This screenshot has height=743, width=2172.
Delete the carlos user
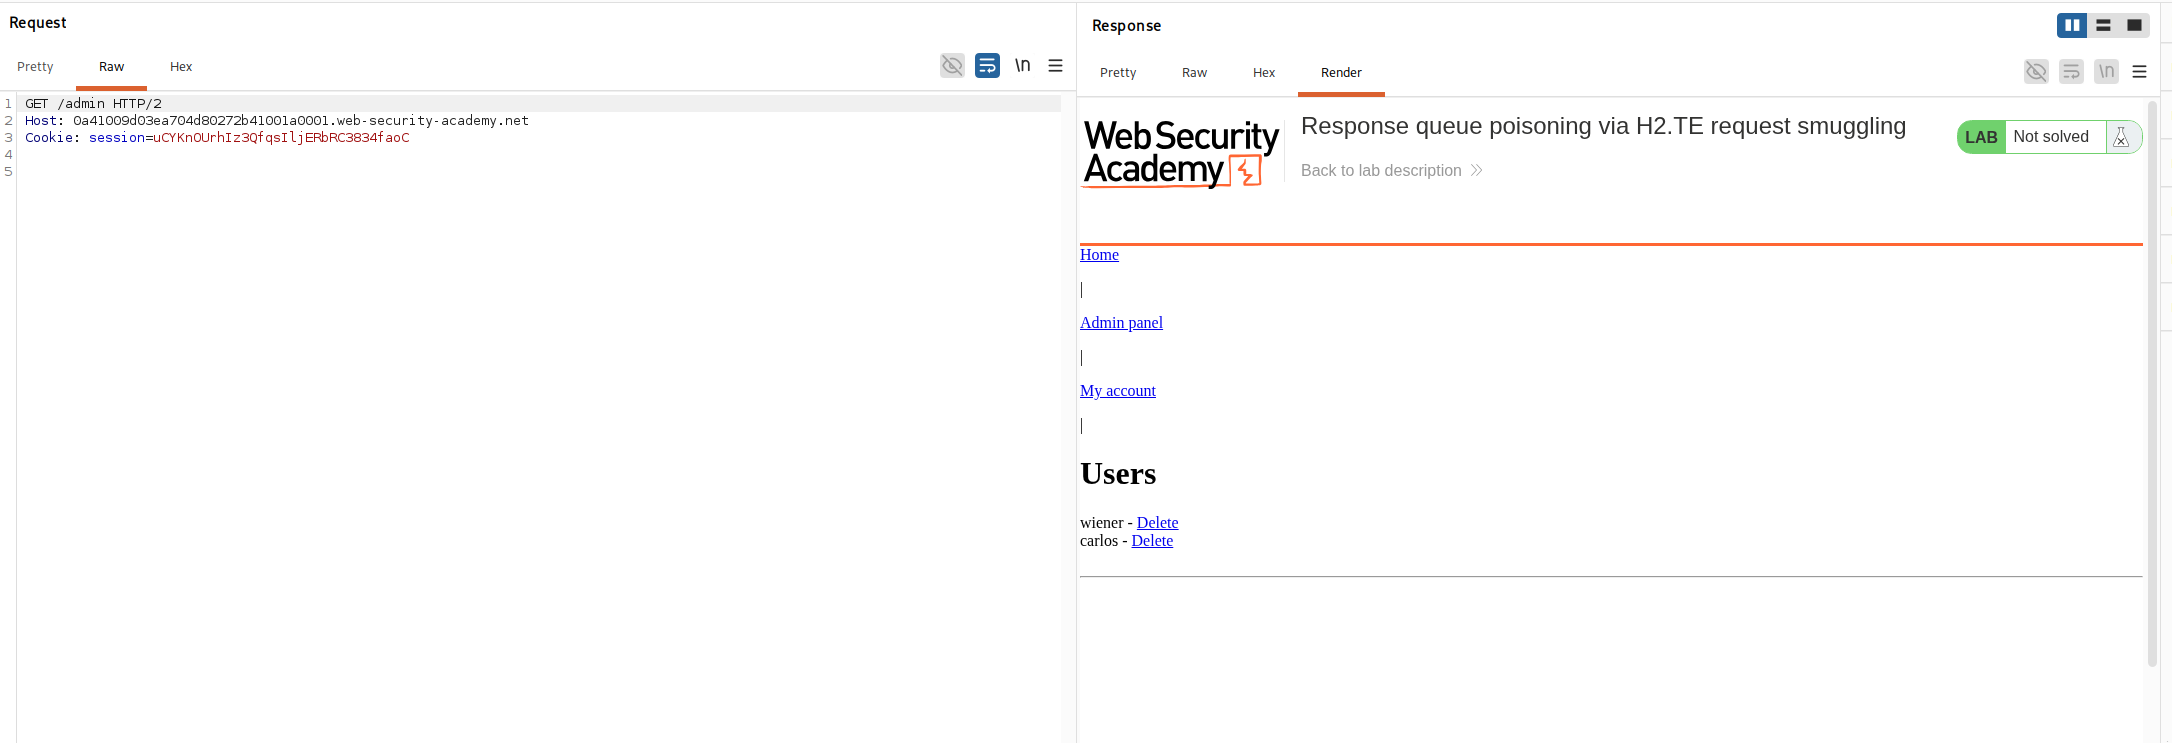point(1152,541)
